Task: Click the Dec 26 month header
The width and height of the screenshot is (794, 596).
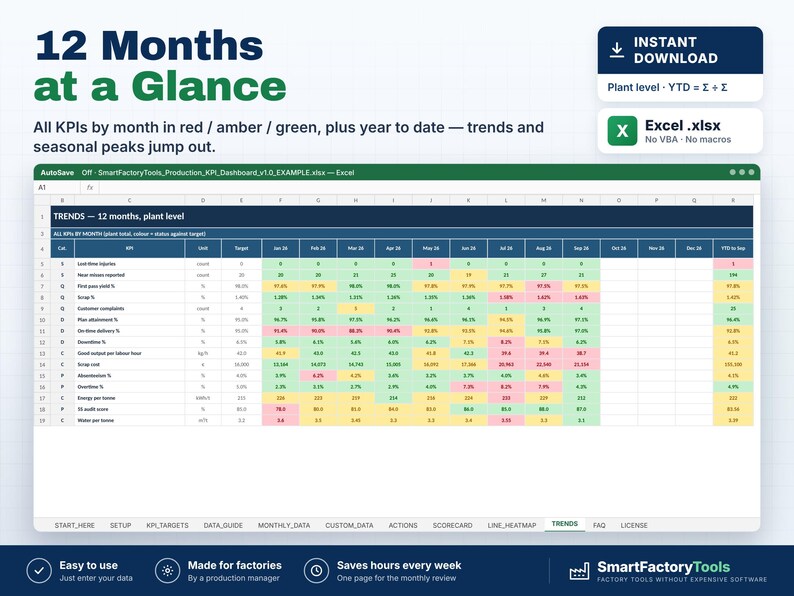Action: [694, 248]
